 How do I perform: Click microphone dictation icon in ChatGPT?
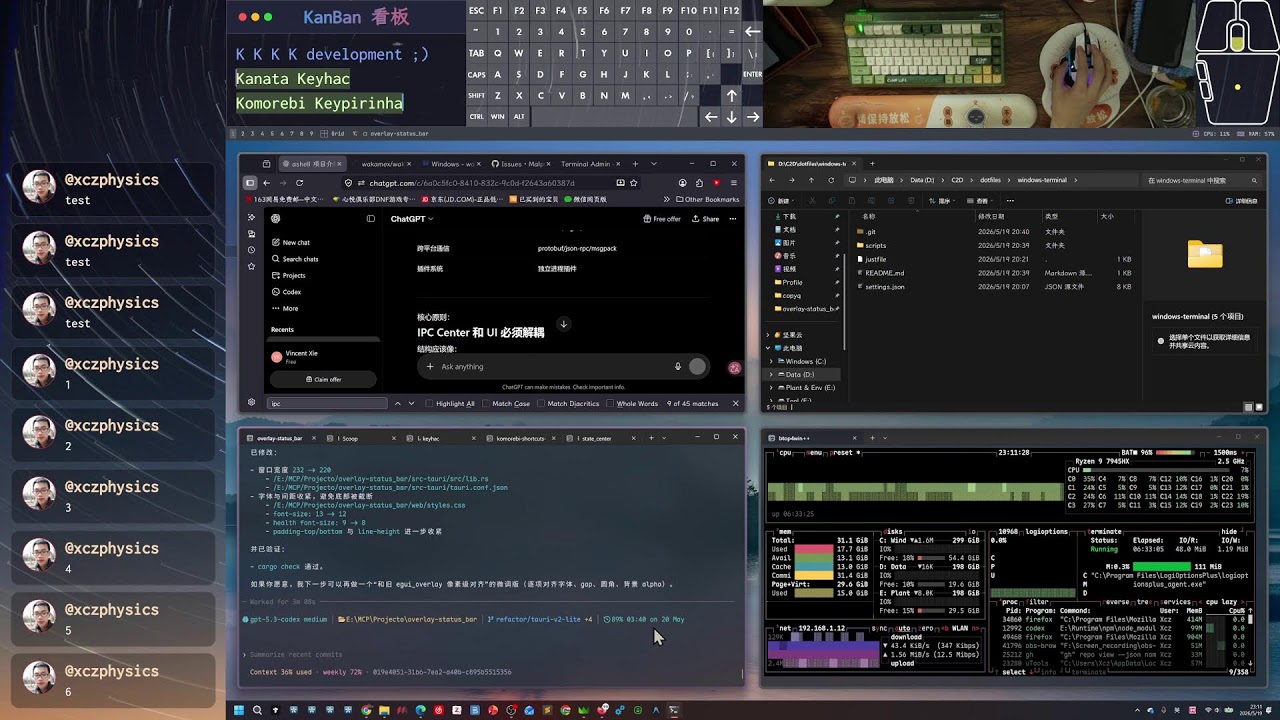[x=678, y=367]
